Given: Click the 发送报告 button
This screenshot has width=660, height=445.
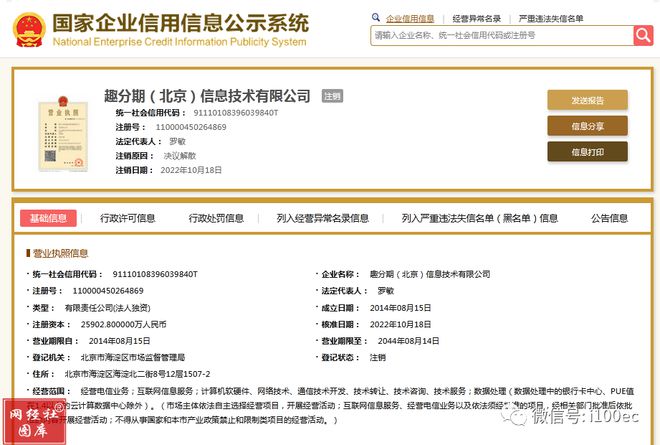Looking at the screenshot, I should 587,100.
